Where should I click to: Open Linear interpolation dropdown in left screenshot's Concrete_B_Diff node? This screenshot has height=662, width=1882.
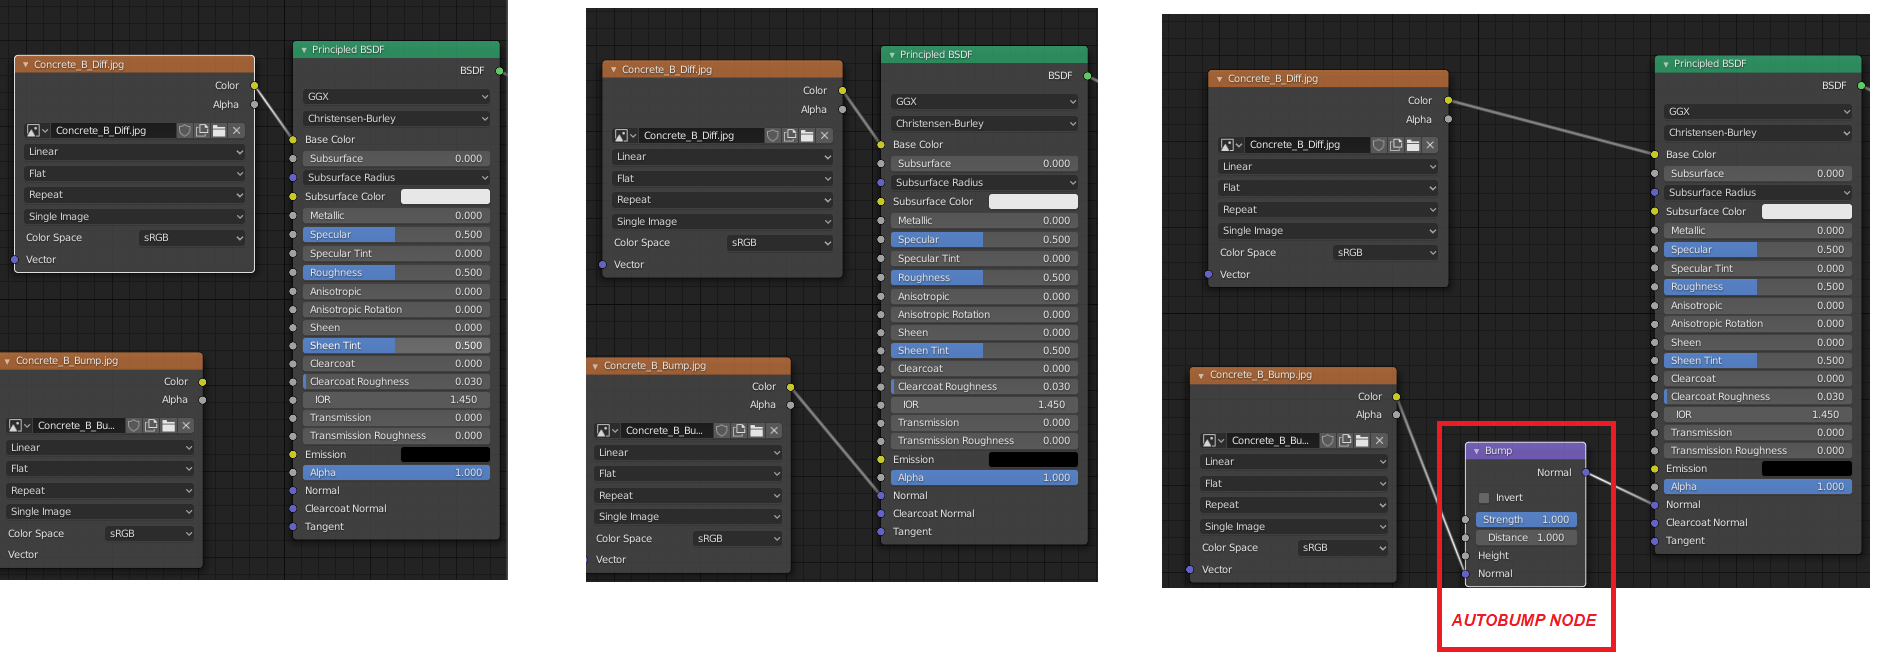pos(135,152)
